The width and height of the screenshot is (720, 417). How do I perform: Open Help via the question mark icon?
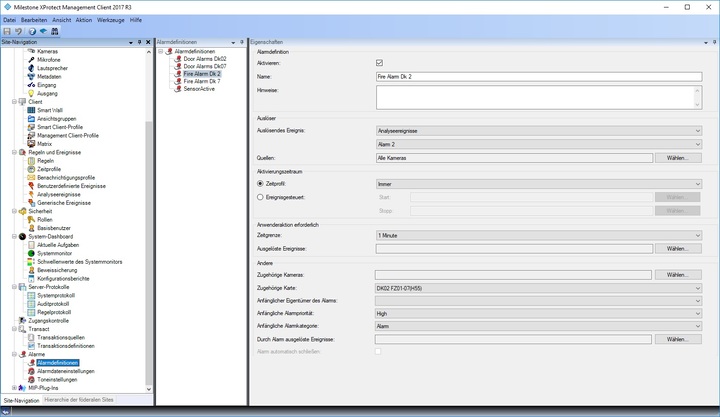point(32,31)
